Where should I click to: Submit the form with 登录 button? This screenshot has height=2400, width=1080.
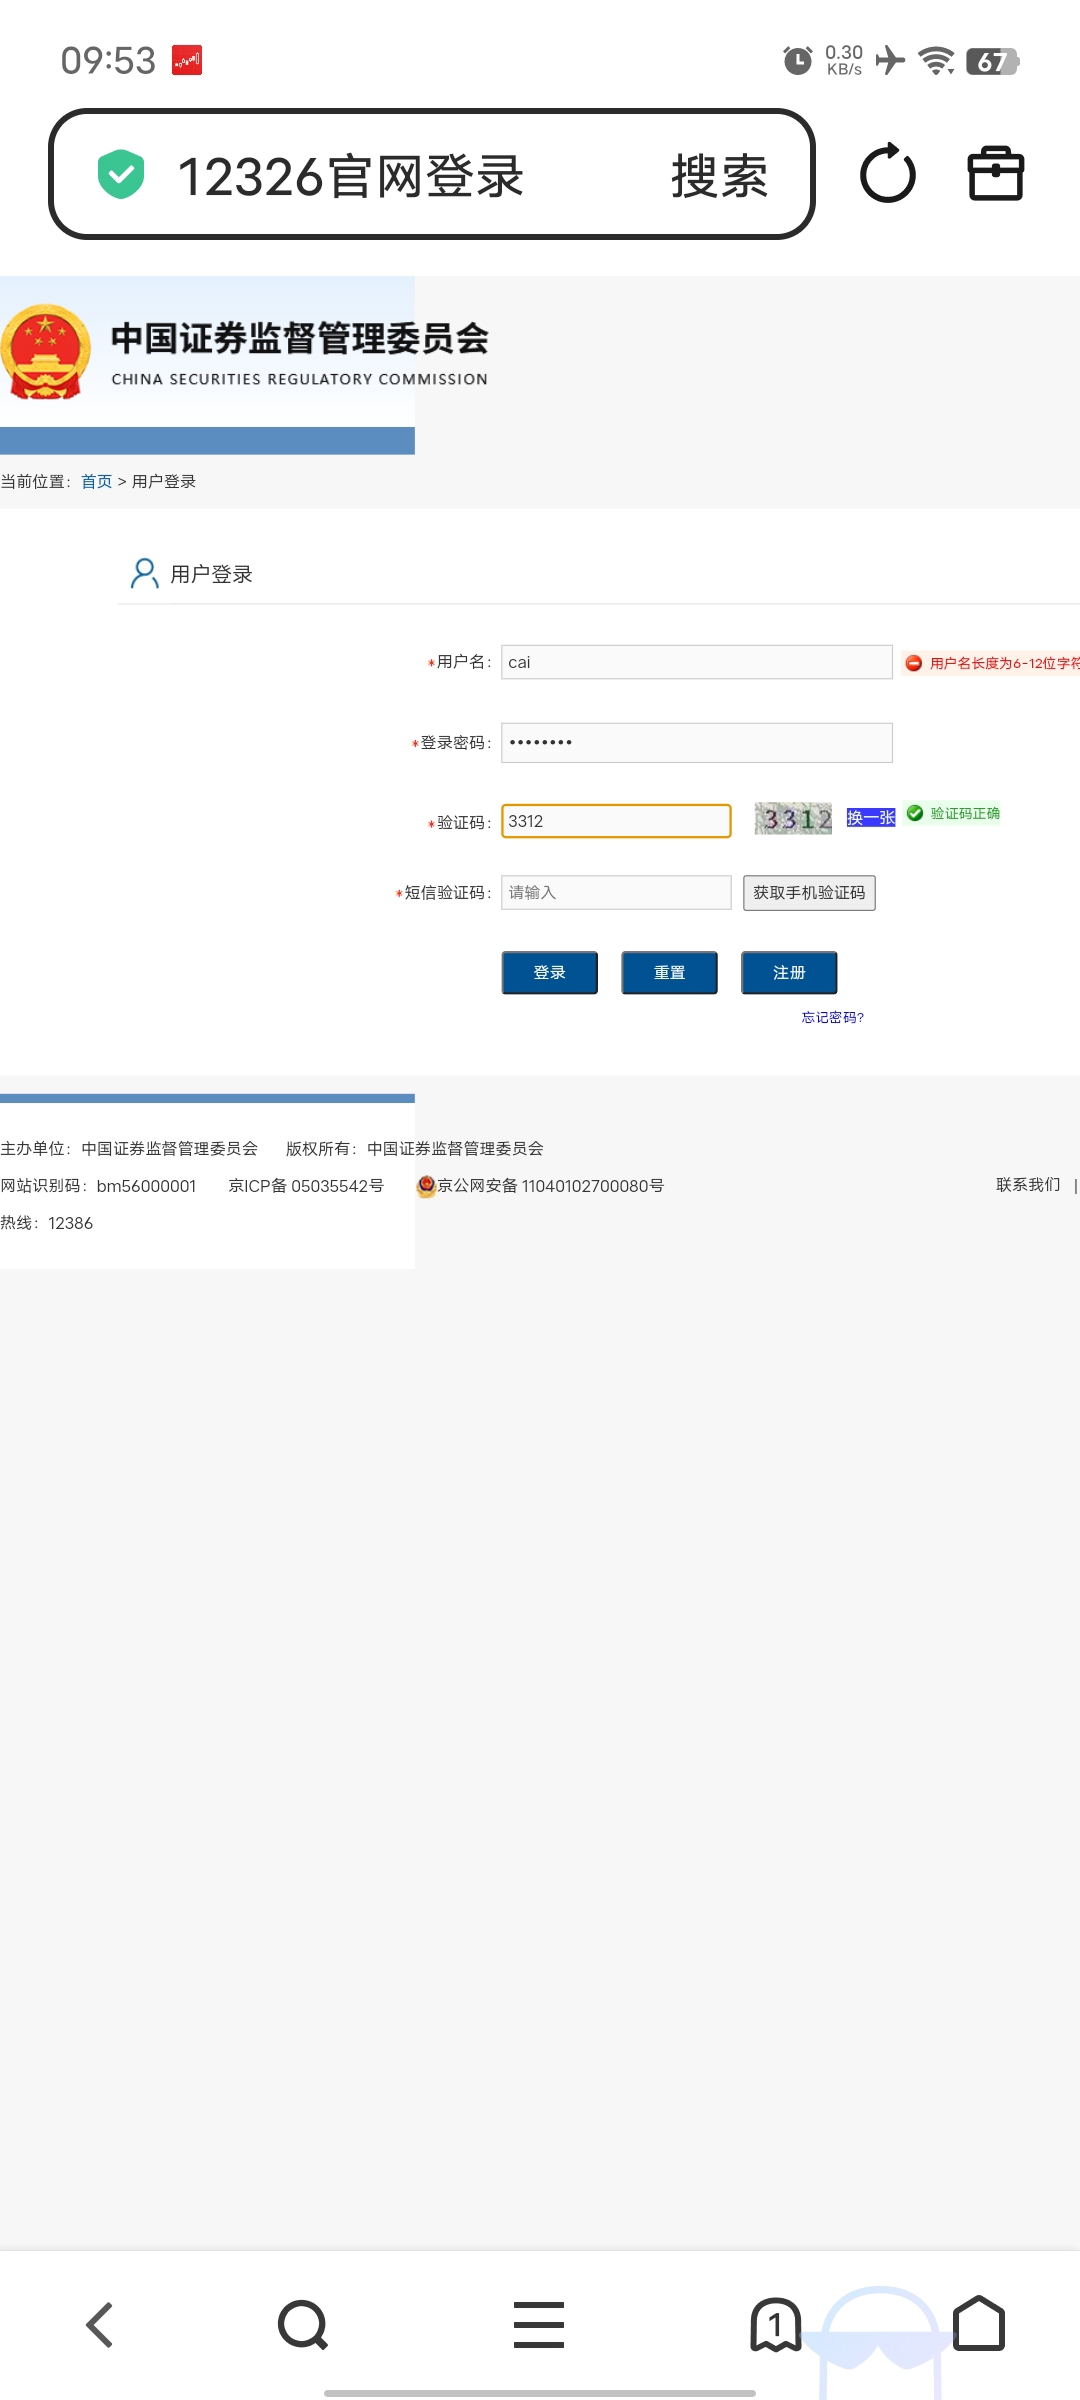click(549, 972)
